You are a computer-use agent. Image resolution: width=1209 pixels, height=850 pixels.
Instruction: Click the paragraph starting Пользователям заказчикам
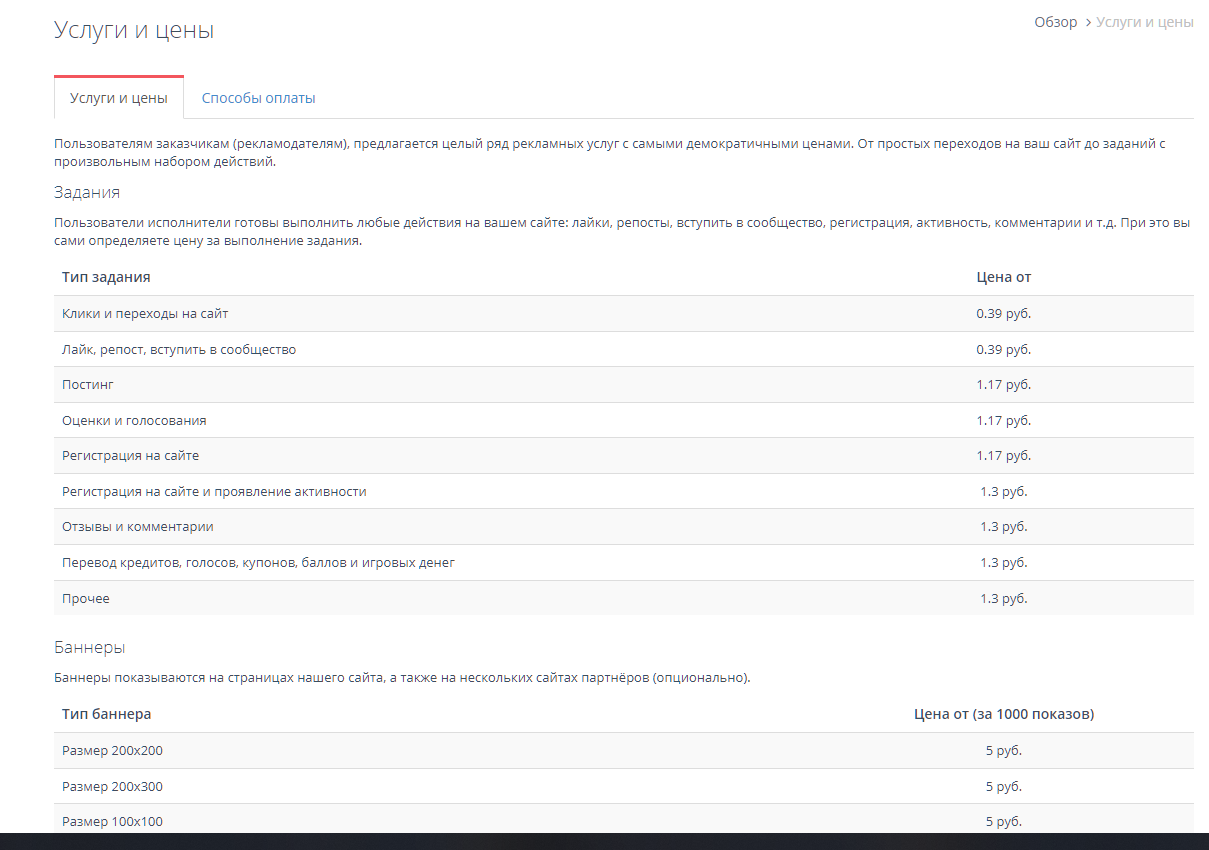pyautogui.click(x=610, y=152)
